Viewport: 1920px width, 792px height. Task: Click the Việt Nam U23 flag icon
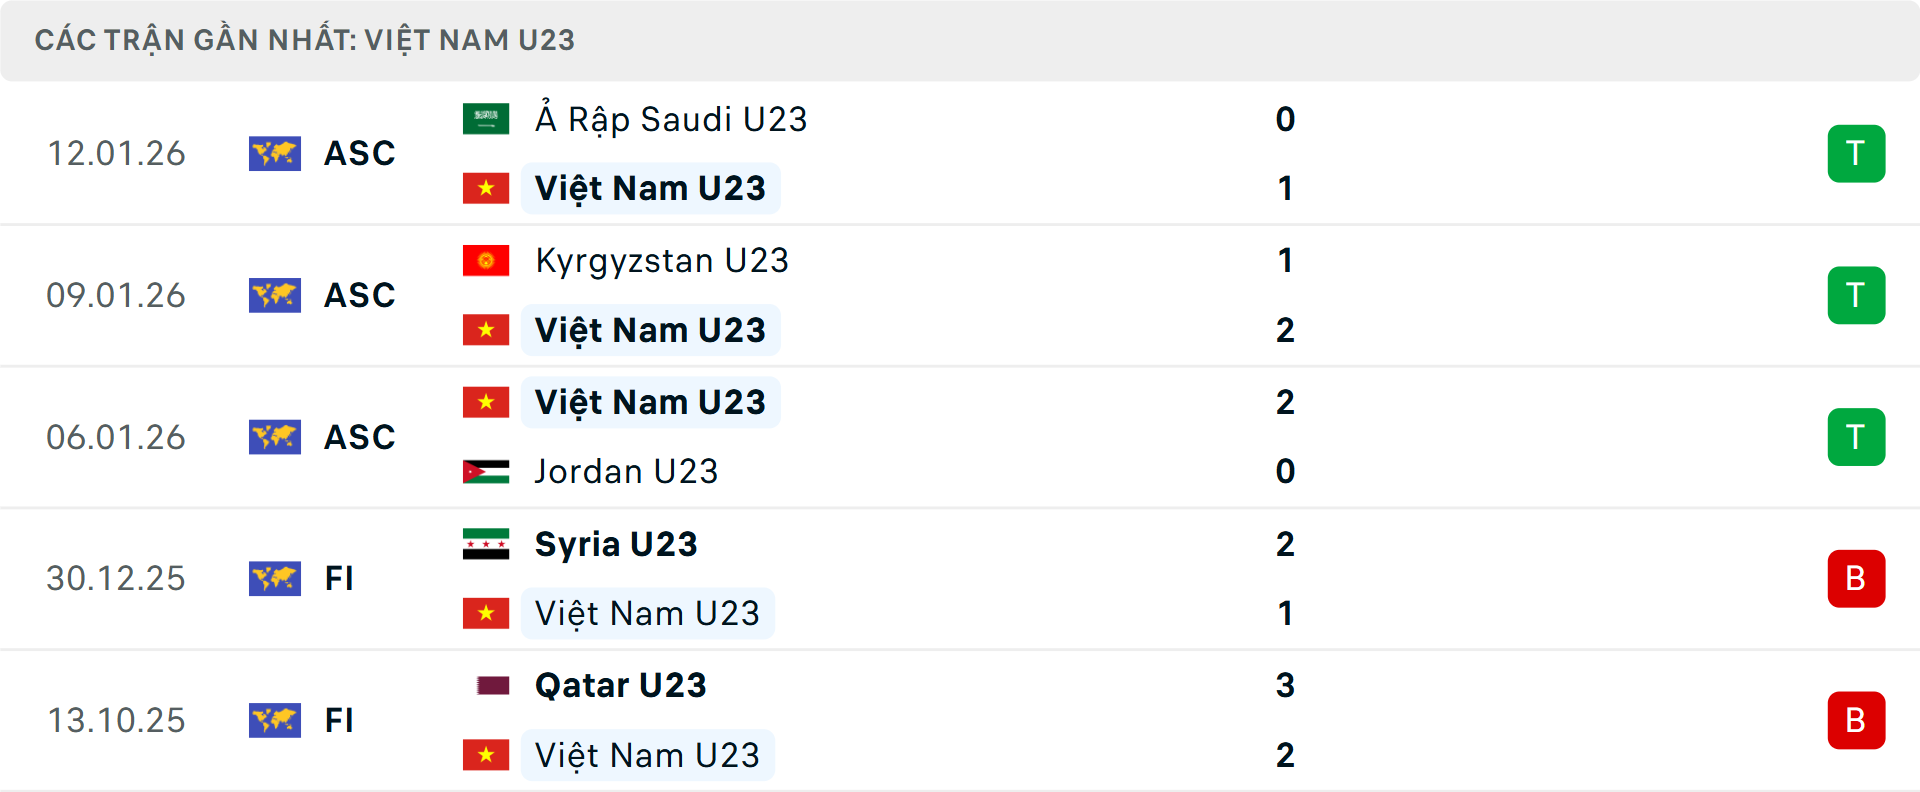point(486,188)
